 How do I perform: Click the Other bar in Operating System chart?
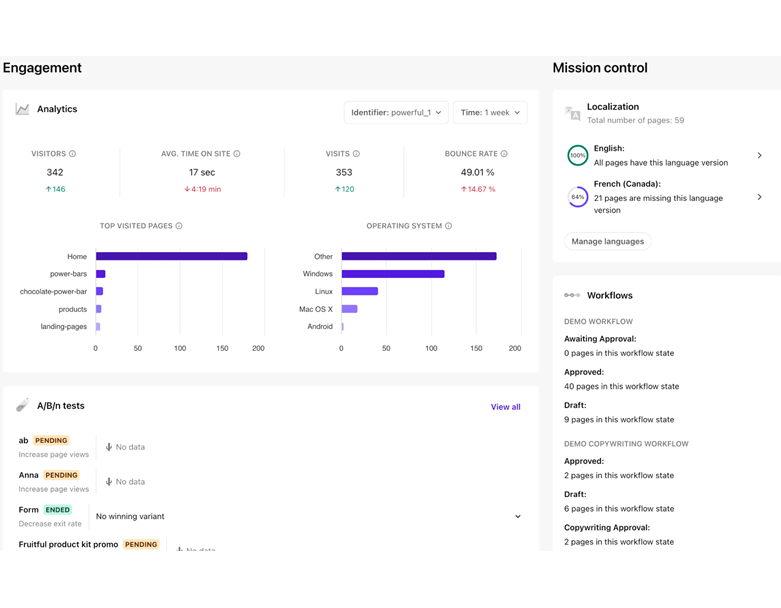(x=419, y=256)
